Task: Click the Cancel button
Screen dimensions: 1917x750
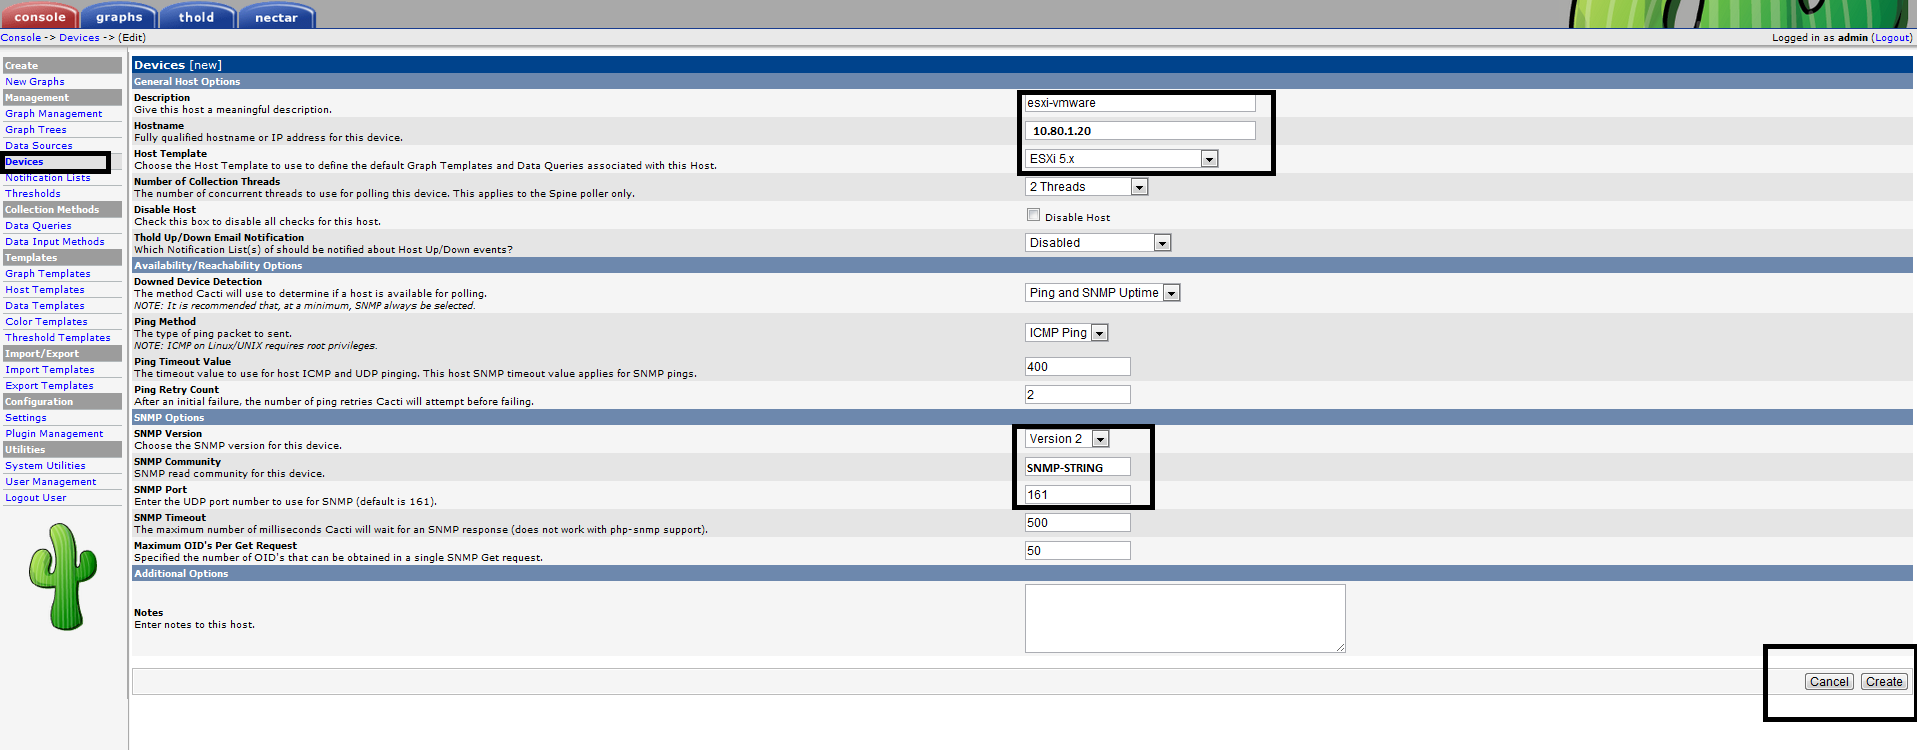Action: (1829, 682)
